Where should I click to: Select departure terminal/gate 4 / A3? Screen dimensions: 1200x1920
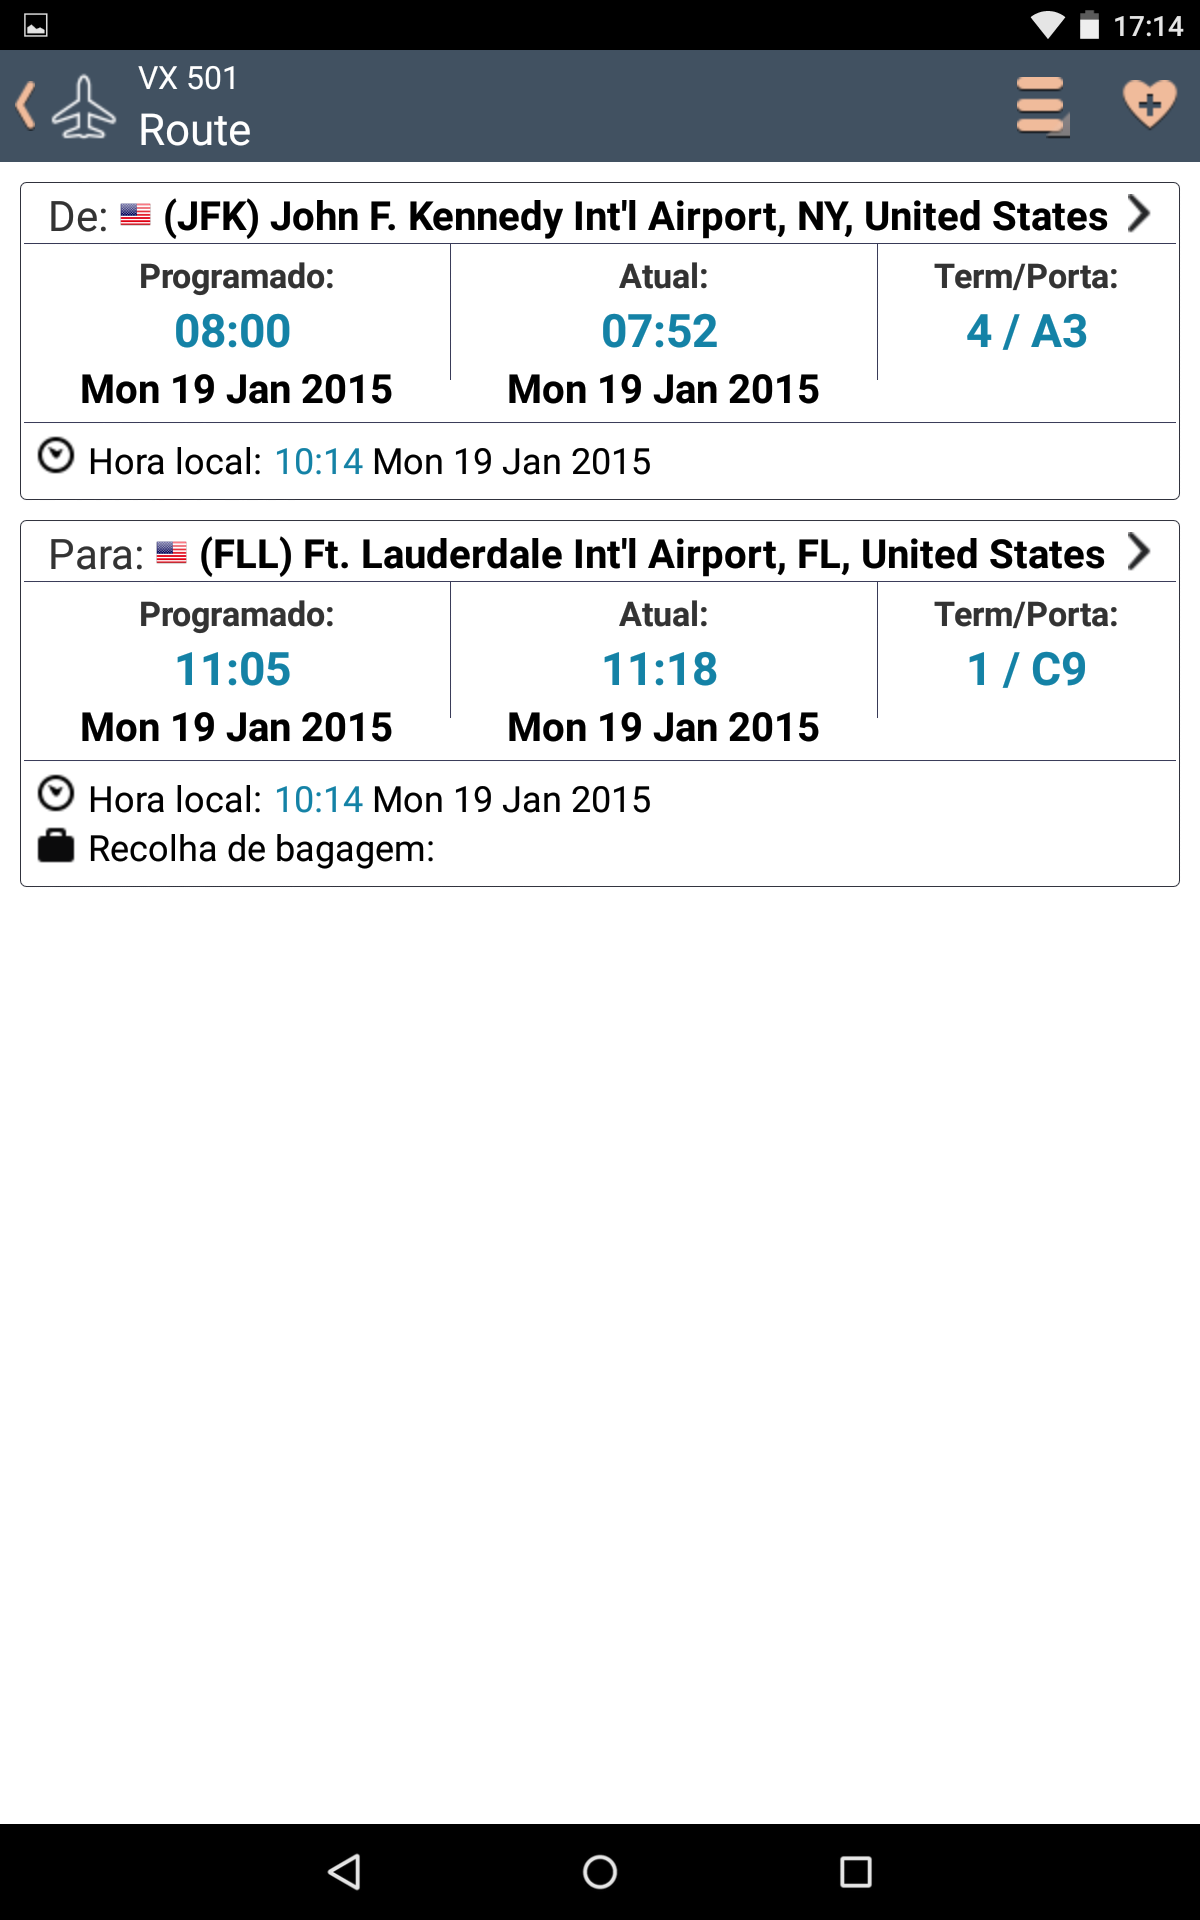pos(1026,331)
